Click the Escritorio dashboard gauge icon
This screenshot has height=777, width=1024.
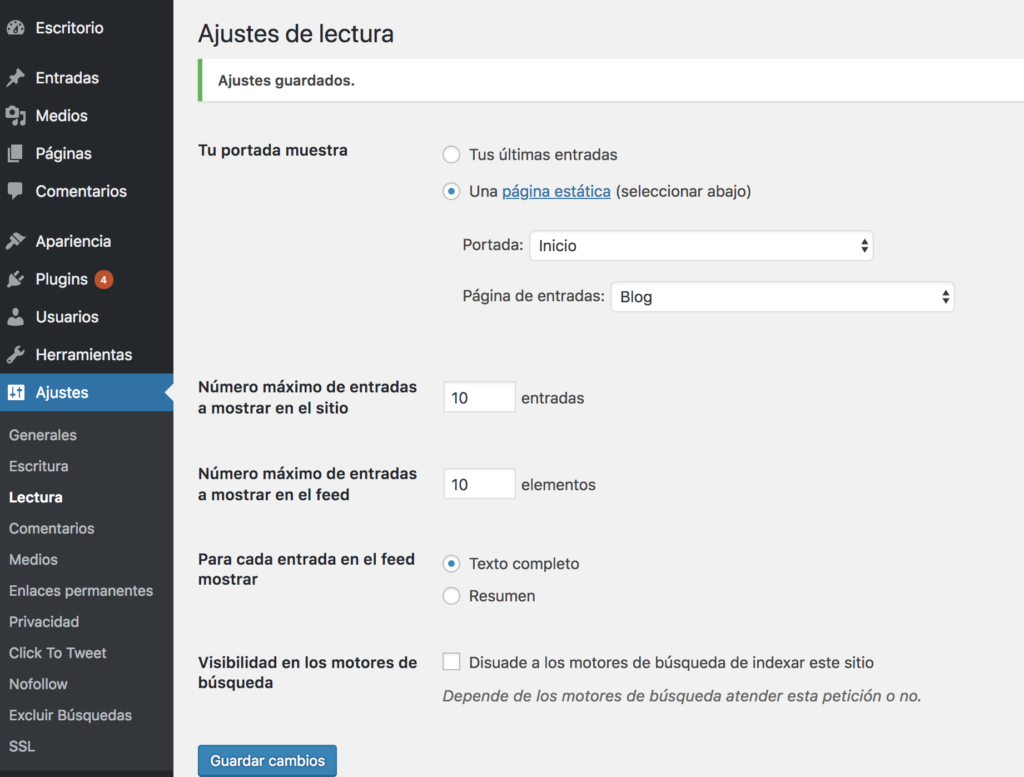pos(16,27)
